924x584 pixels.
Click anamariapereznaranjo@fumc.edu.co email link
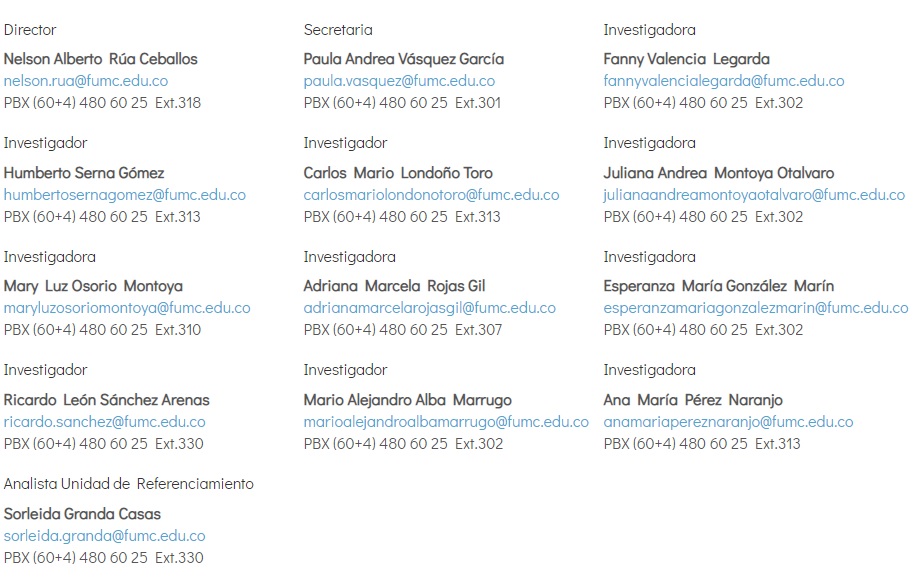[x=728, y=422]
